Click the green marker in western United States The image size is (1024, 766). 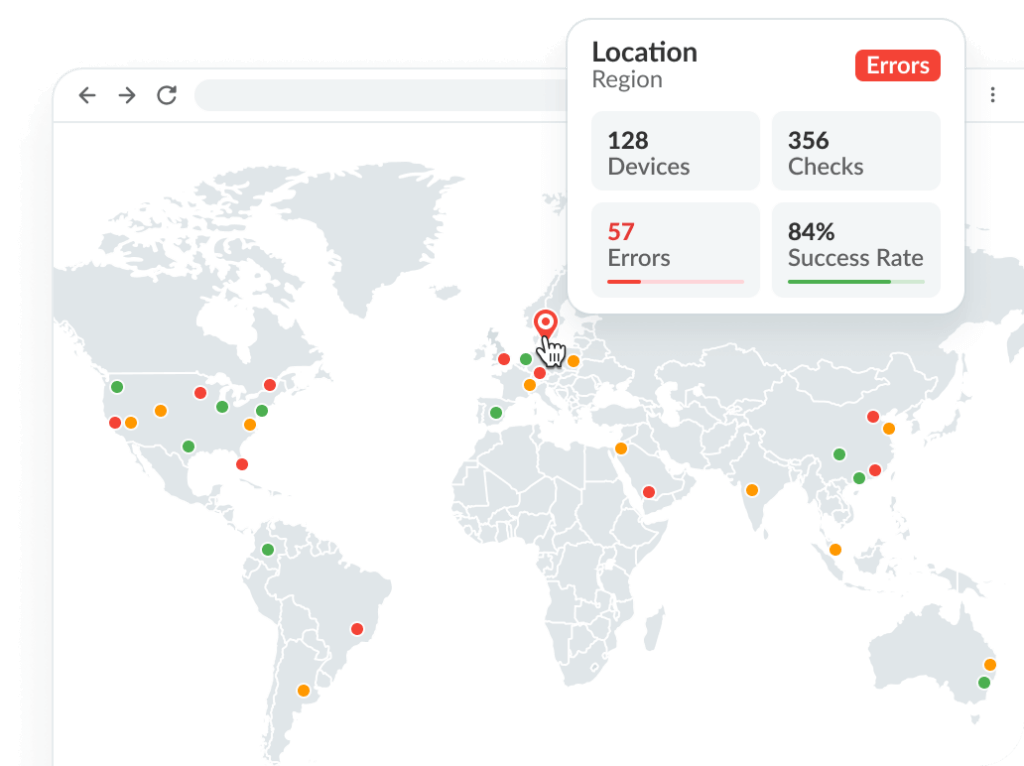pyautogui.click(x=119, y=385)
